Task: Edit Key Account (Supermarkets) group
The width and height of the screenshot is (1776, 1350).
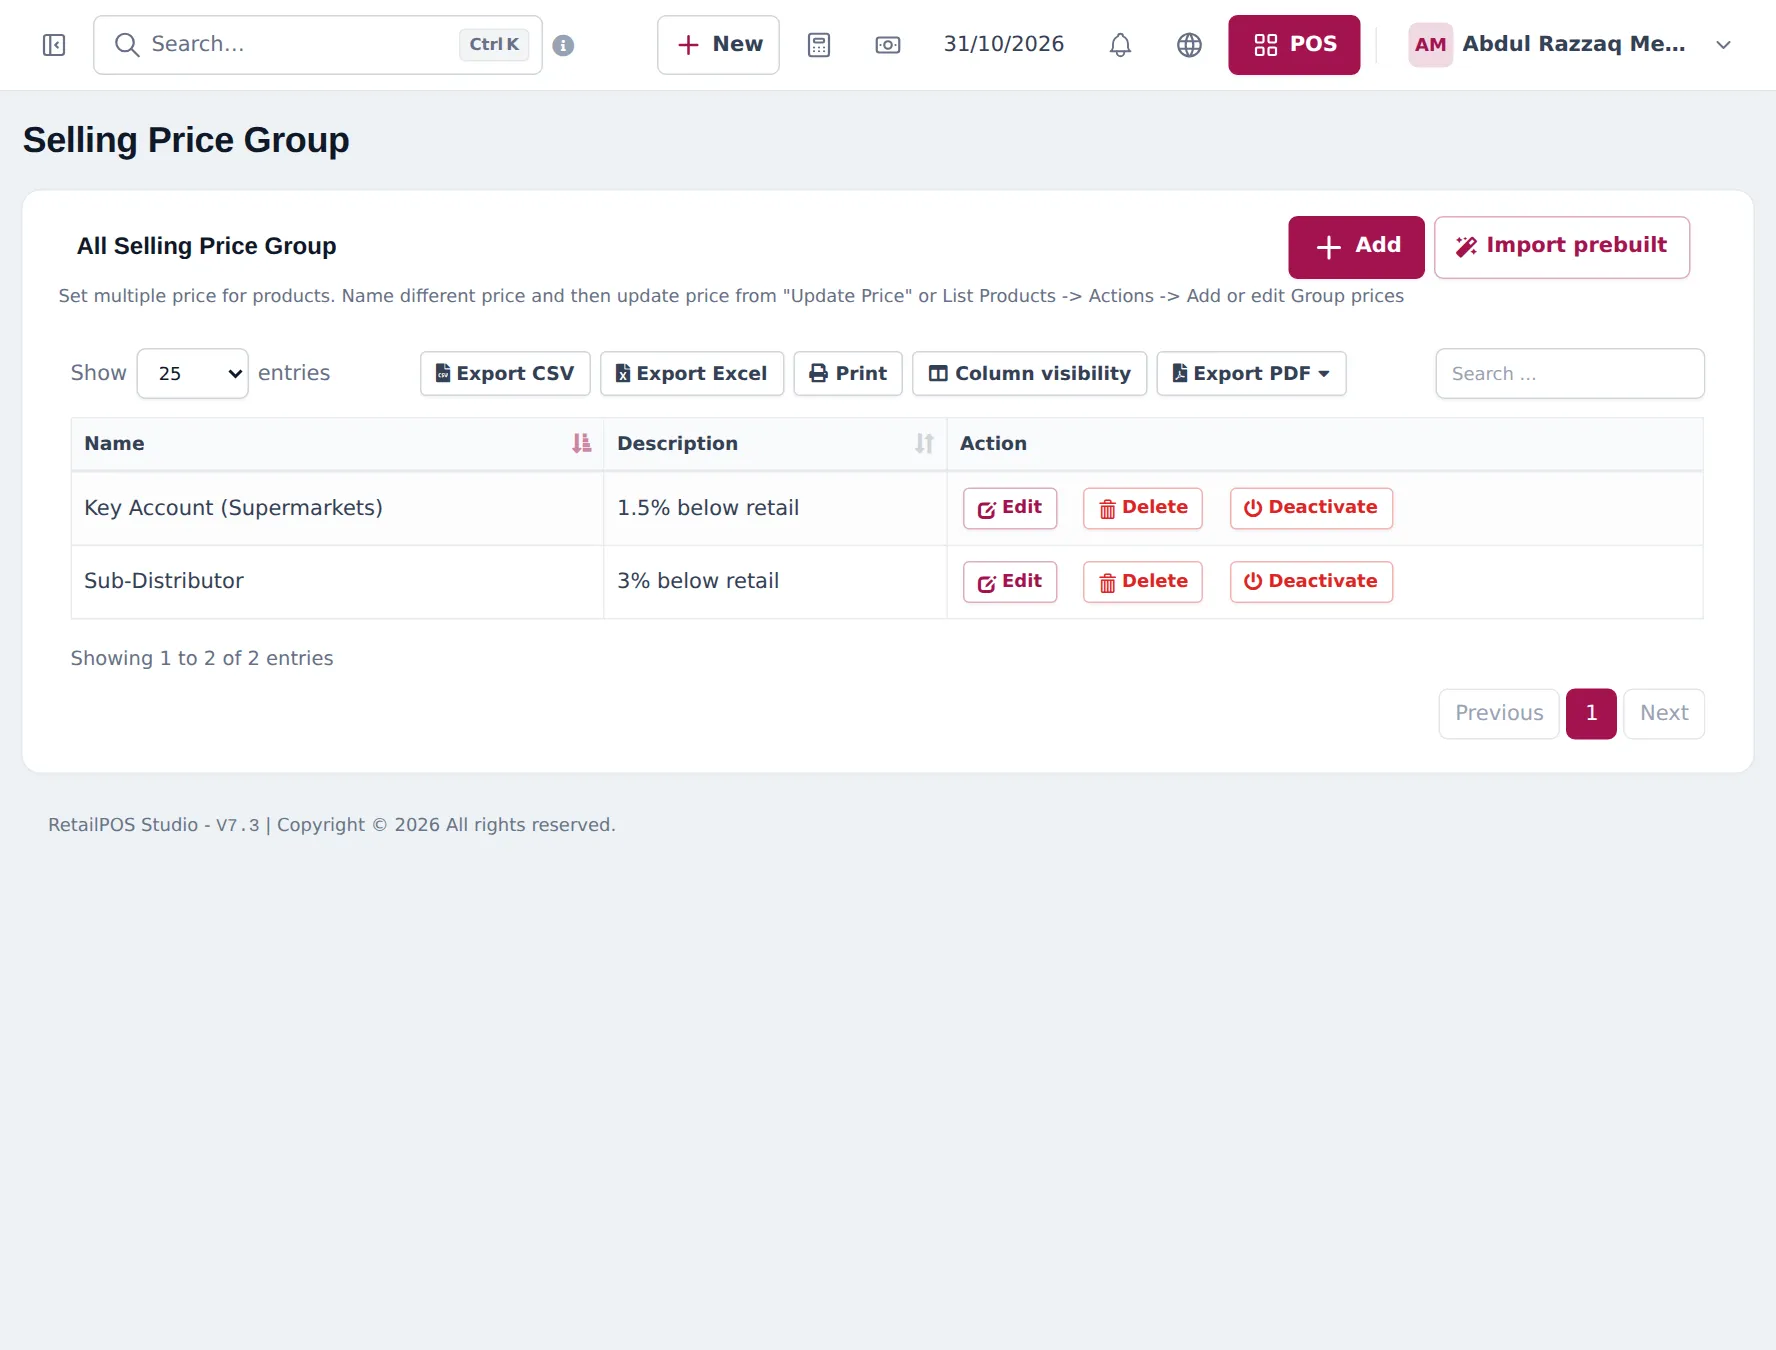Action: pyautogui.click(x=1010, y=508)
